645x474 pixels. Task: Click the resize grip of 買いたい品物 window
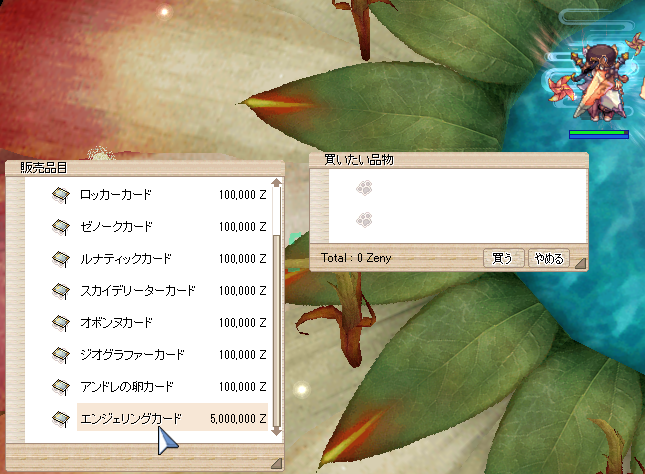click(x=580, y=263)
